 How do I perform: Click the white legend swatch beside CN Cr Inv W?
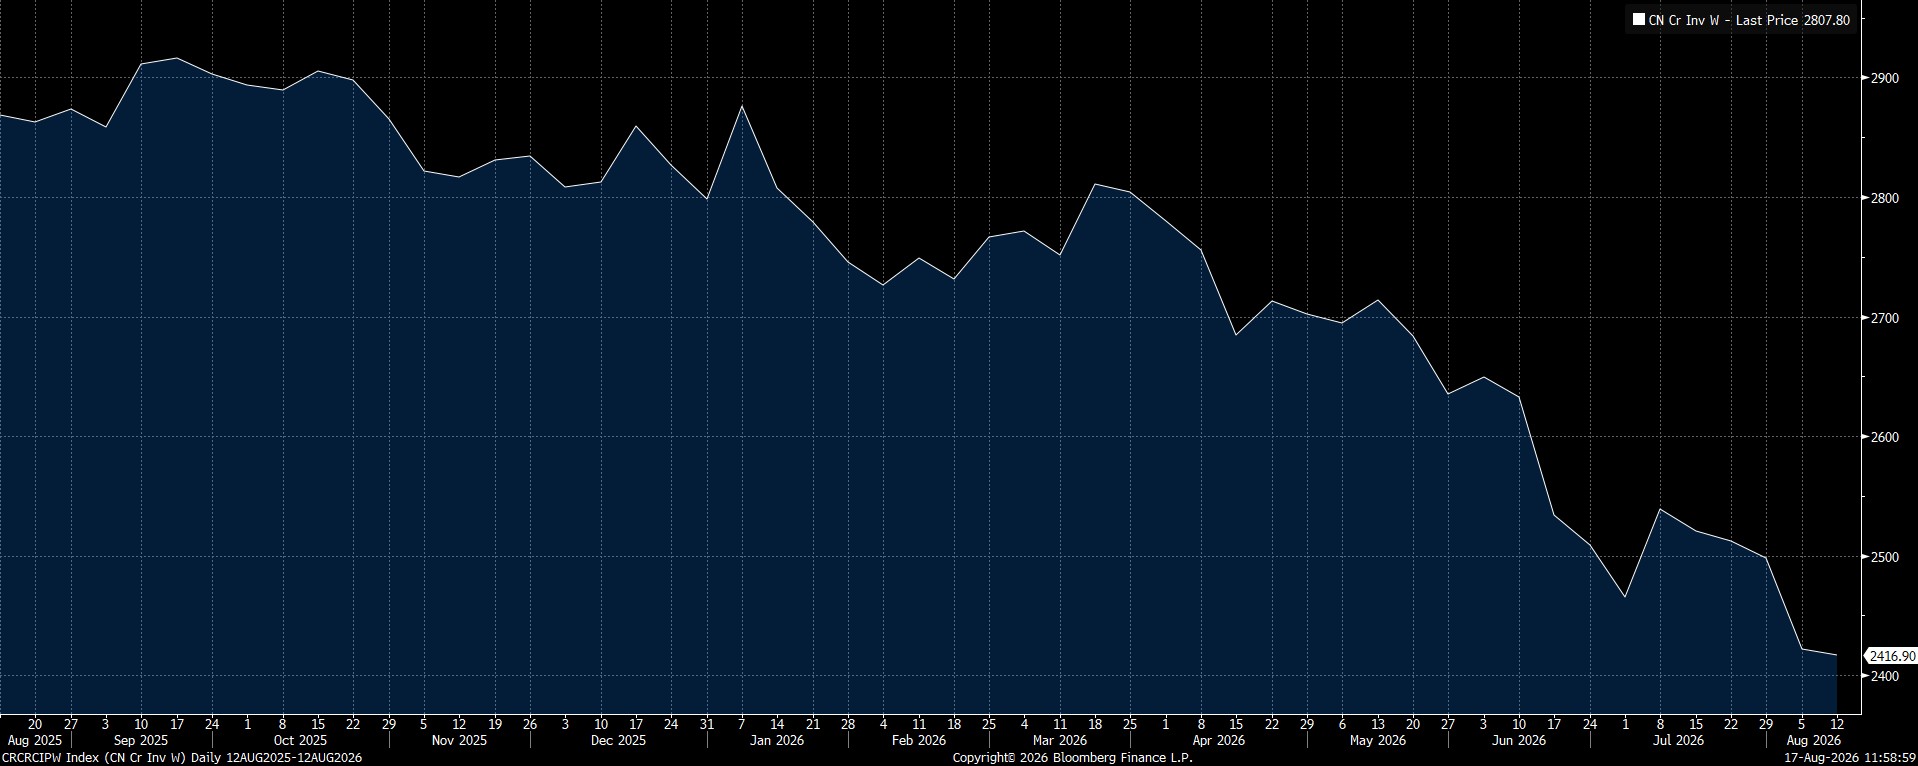[1638, 20]
